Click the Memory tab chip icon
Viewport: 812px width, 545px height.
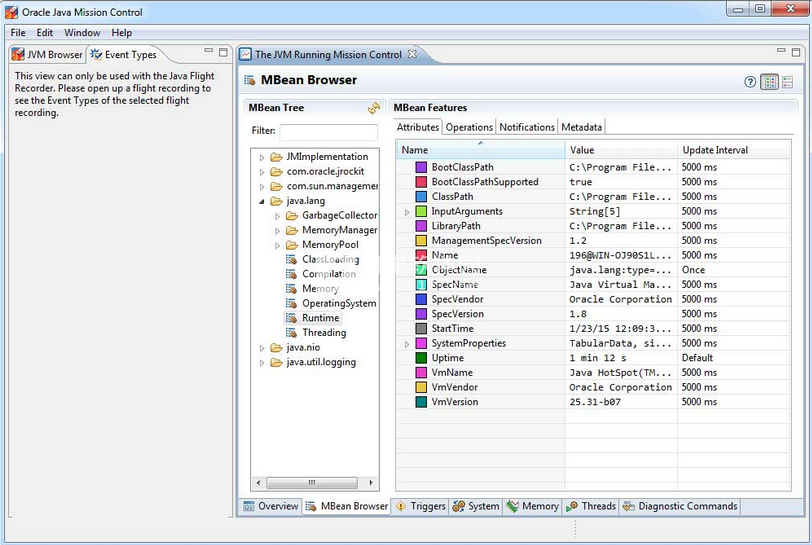(x=512, y=507)
